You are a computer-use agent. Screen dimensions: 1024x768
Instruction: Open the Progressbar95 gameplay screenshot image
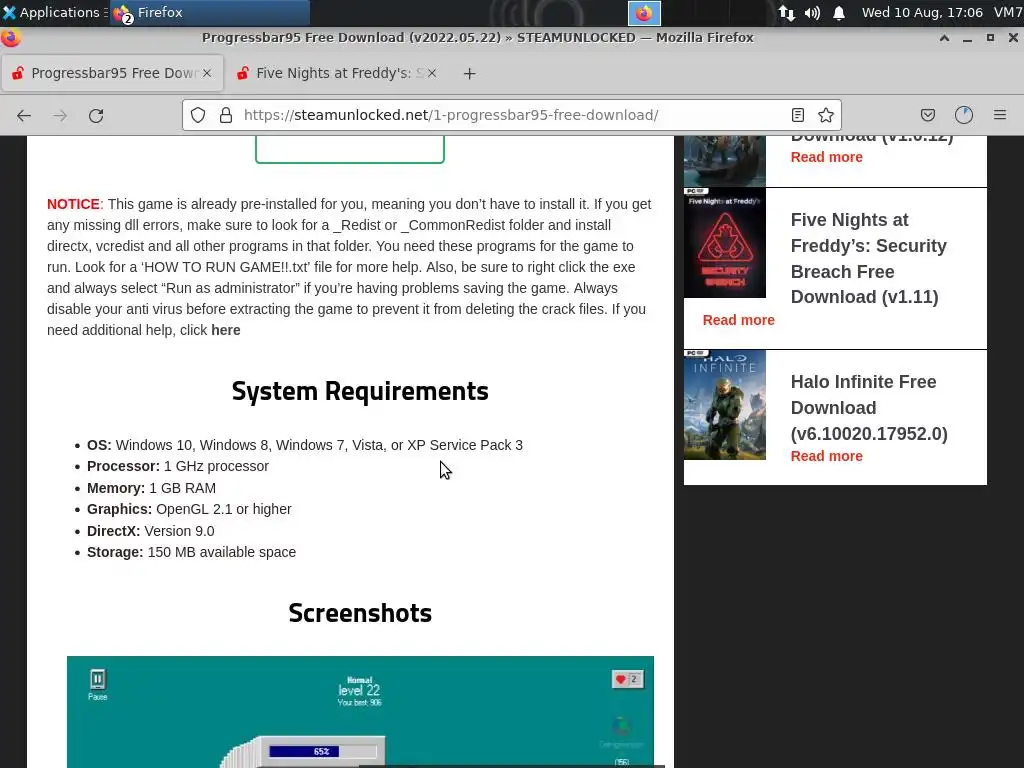pos(360,712)
